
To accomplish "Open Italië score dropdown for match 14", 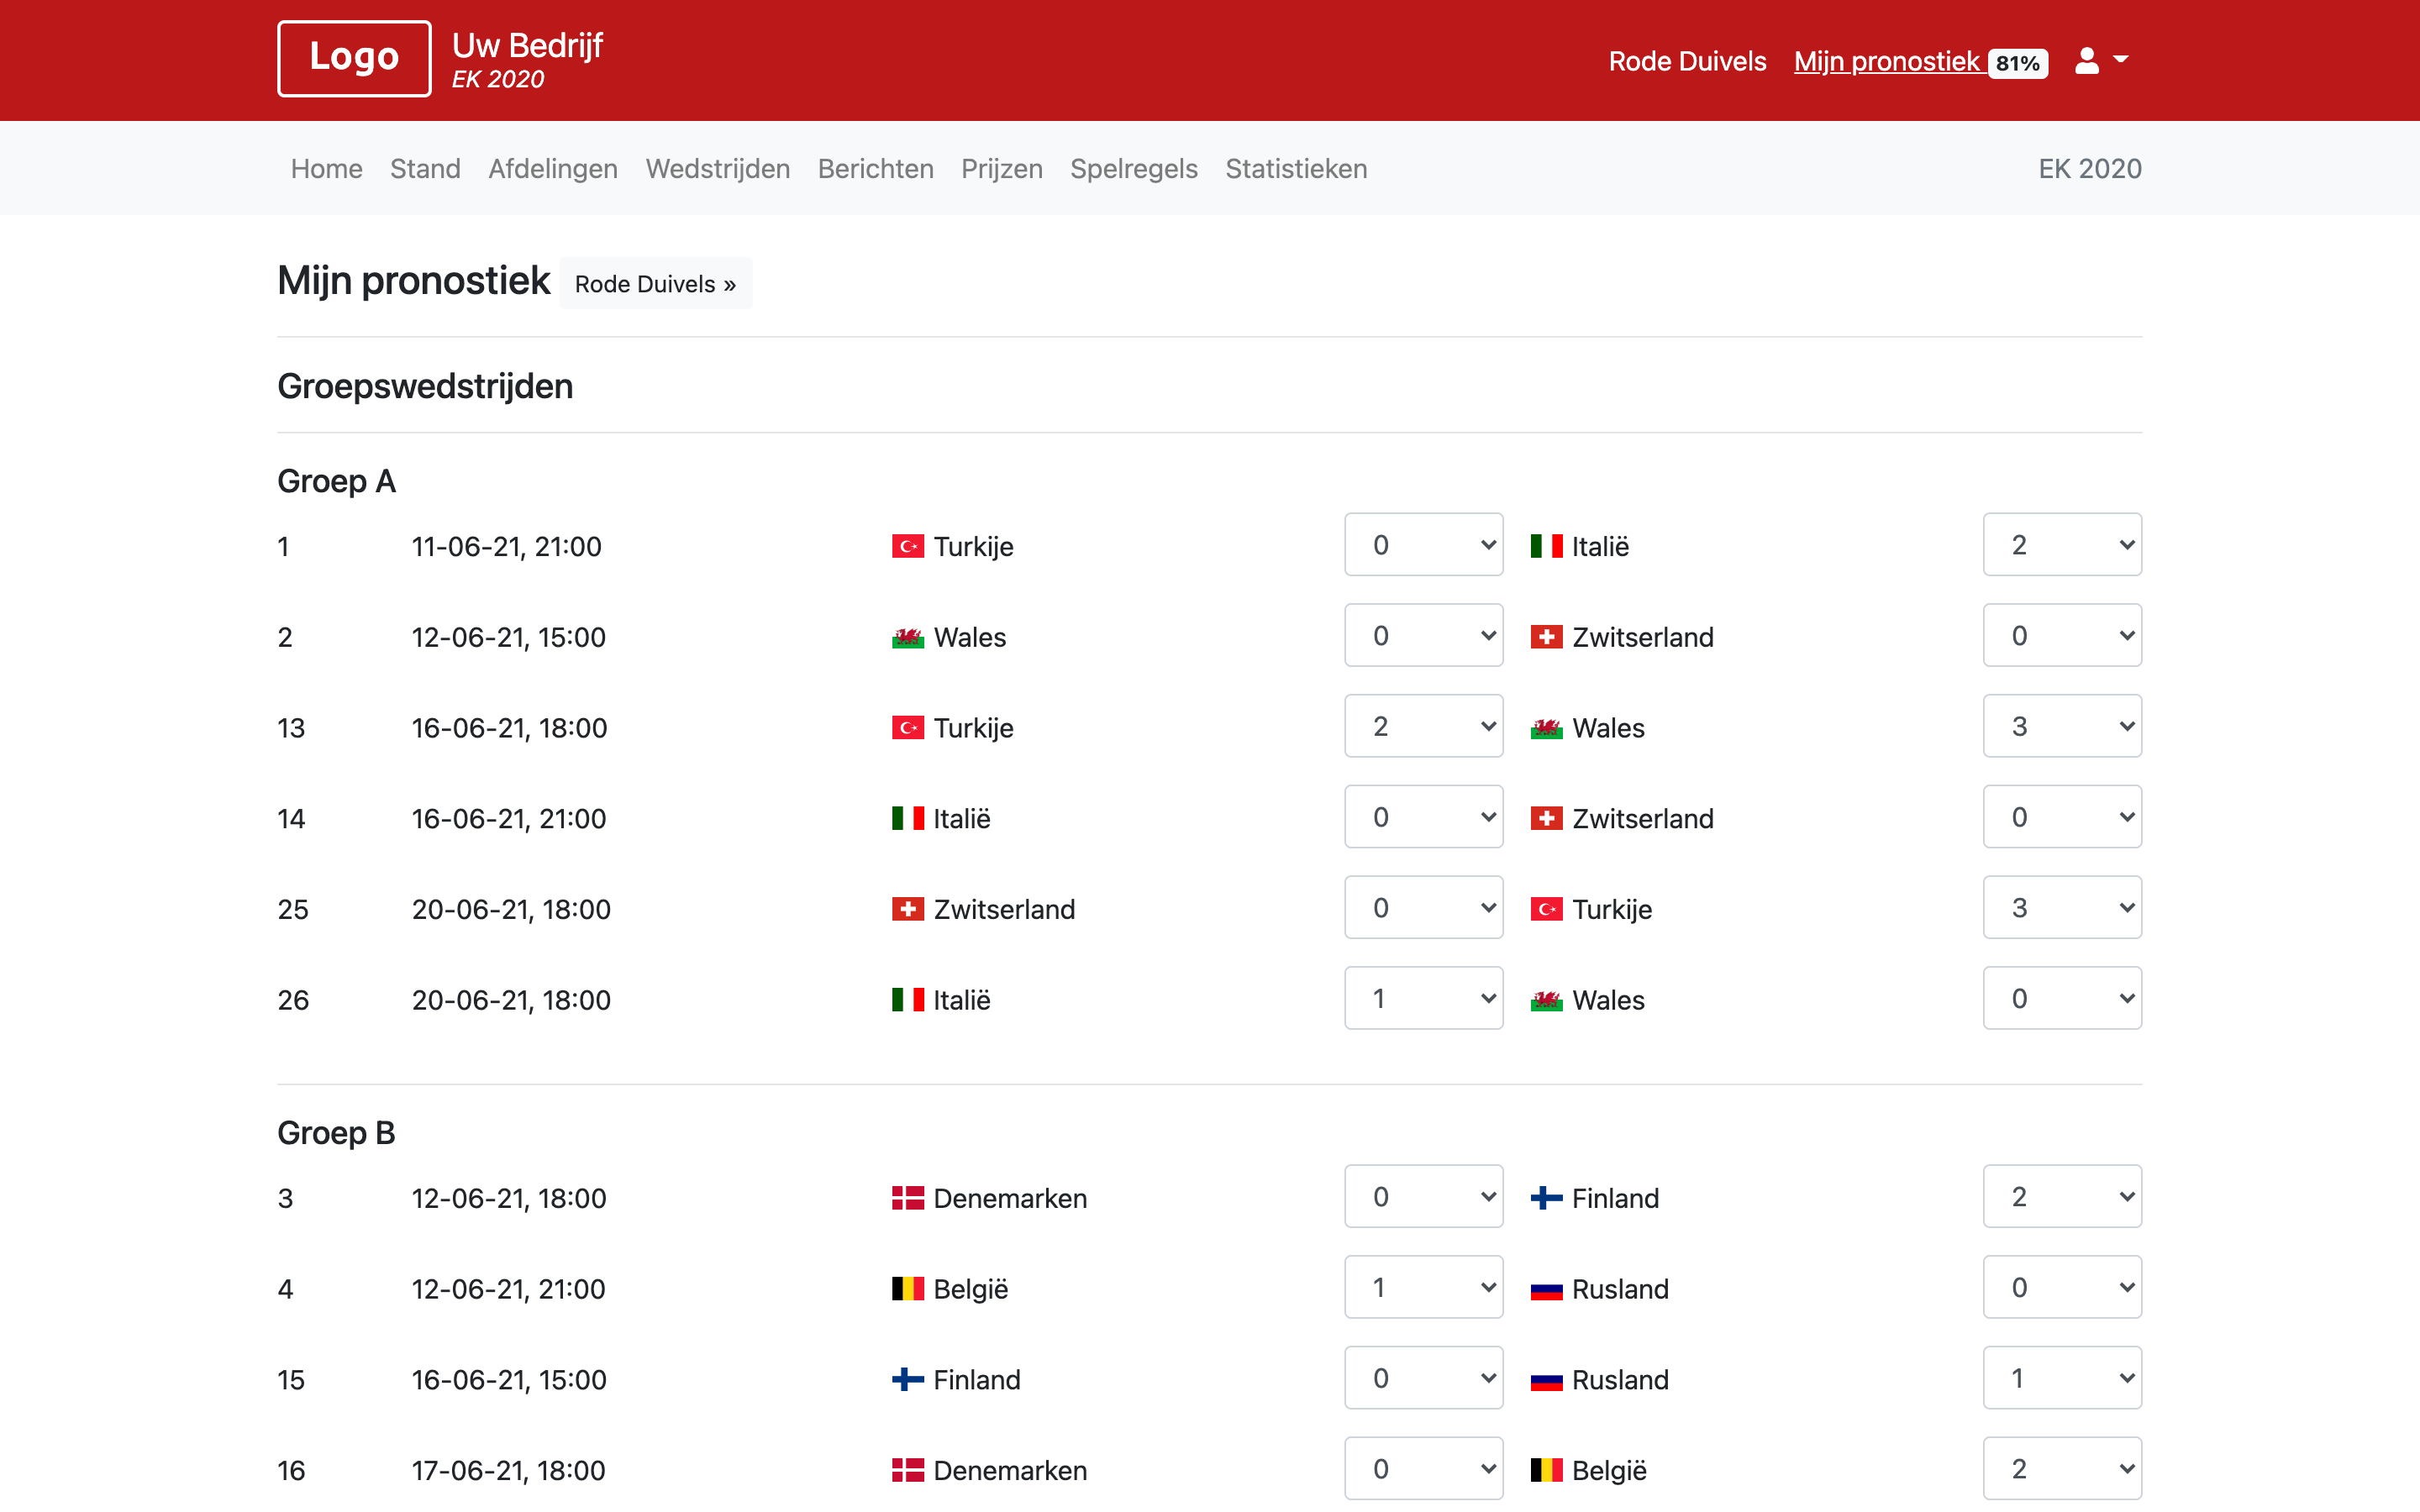I will [x=1423, y=817].
